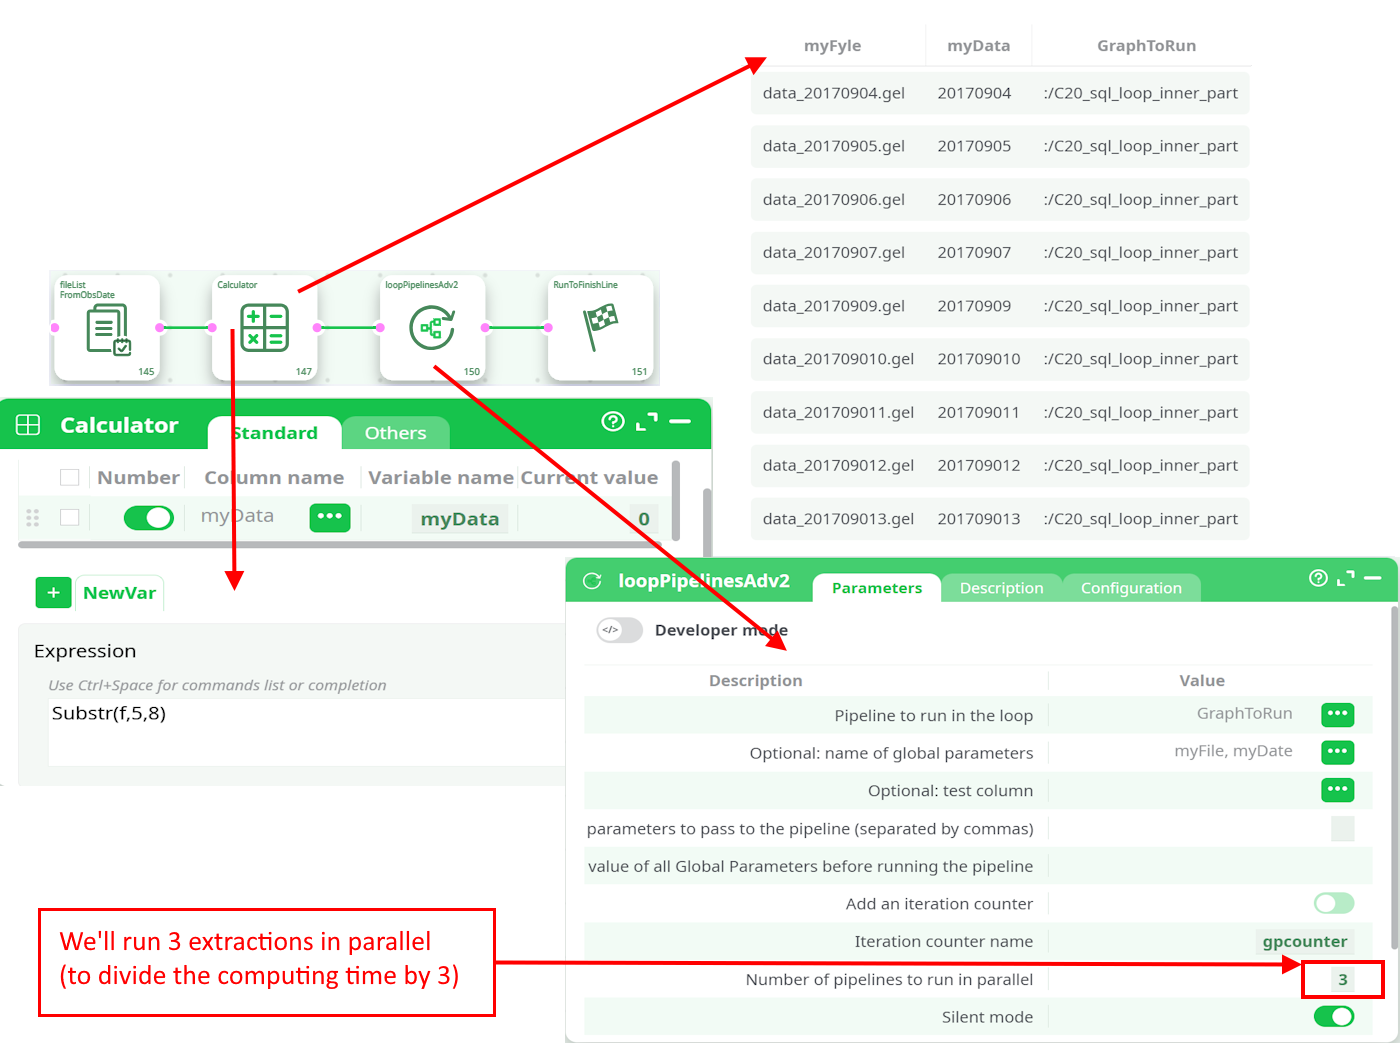The width and height of the screenshot is (1400, 1050).
Task: Open the Configuration tab
Action: click(1130, 588)
